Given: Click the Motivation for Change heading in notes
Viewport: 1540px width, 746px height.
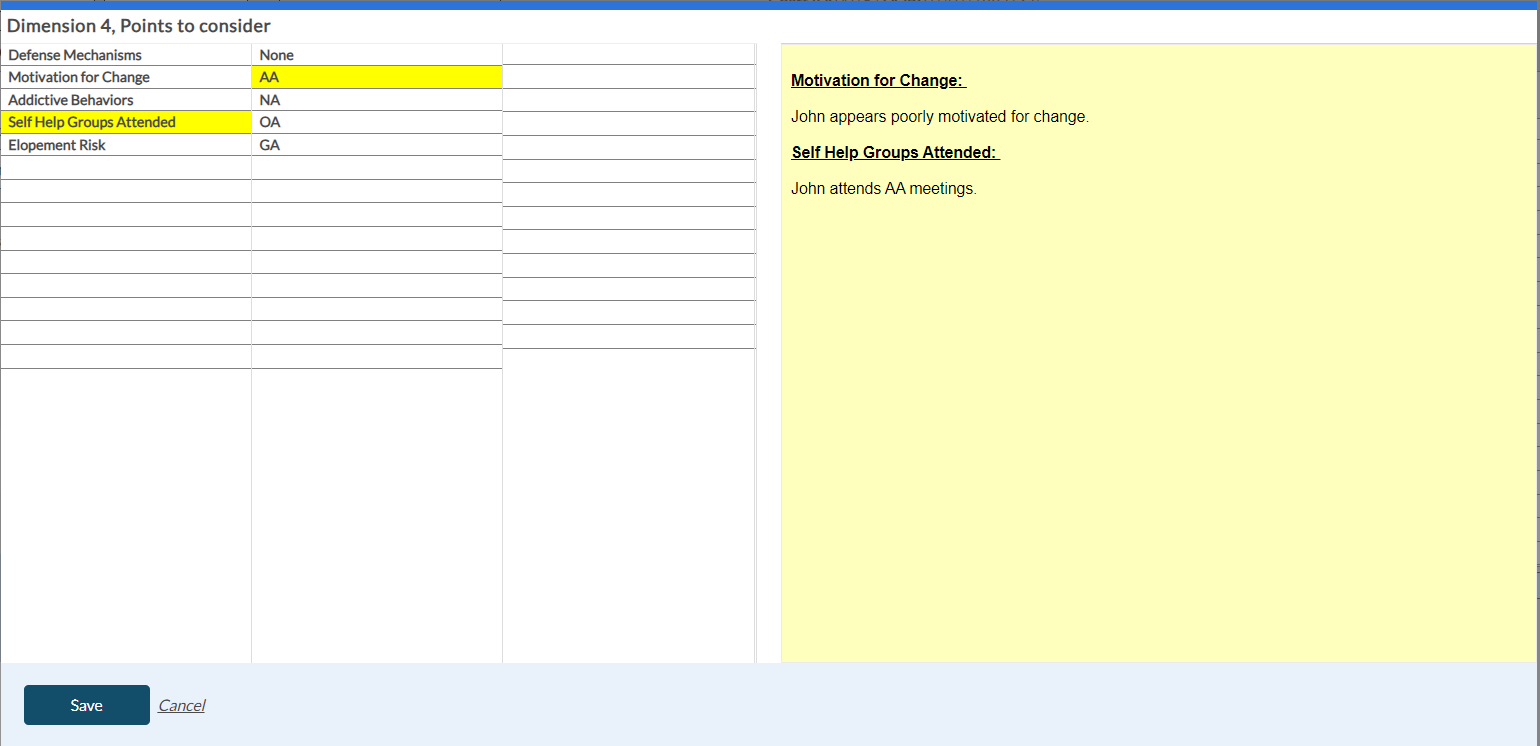Looking at the screenshot, I should point(876,81).
